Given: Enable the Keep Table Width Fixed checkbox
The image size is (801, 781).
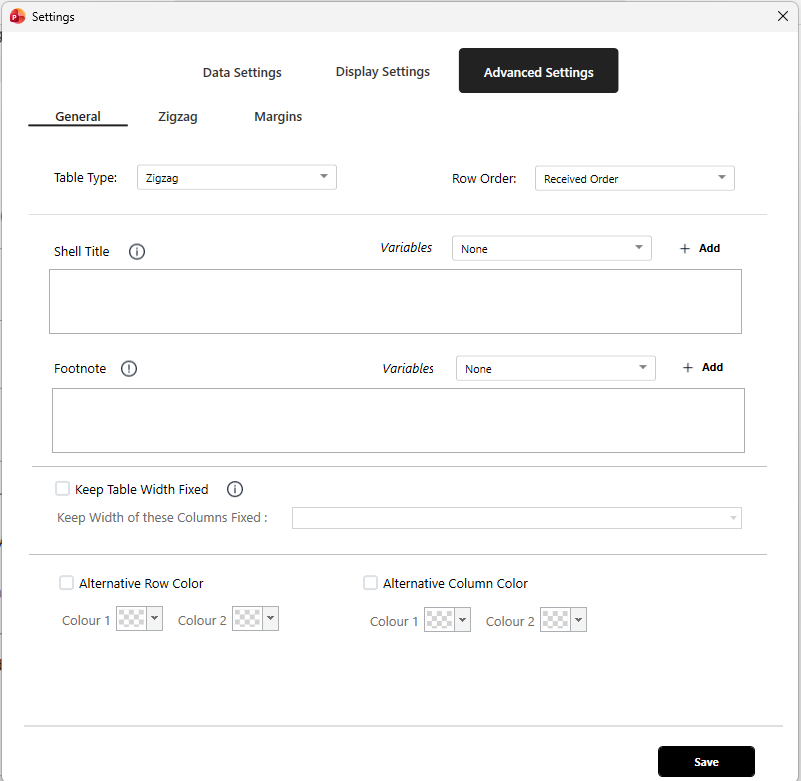Looking at the screenshot, I should tap(63, 489).
